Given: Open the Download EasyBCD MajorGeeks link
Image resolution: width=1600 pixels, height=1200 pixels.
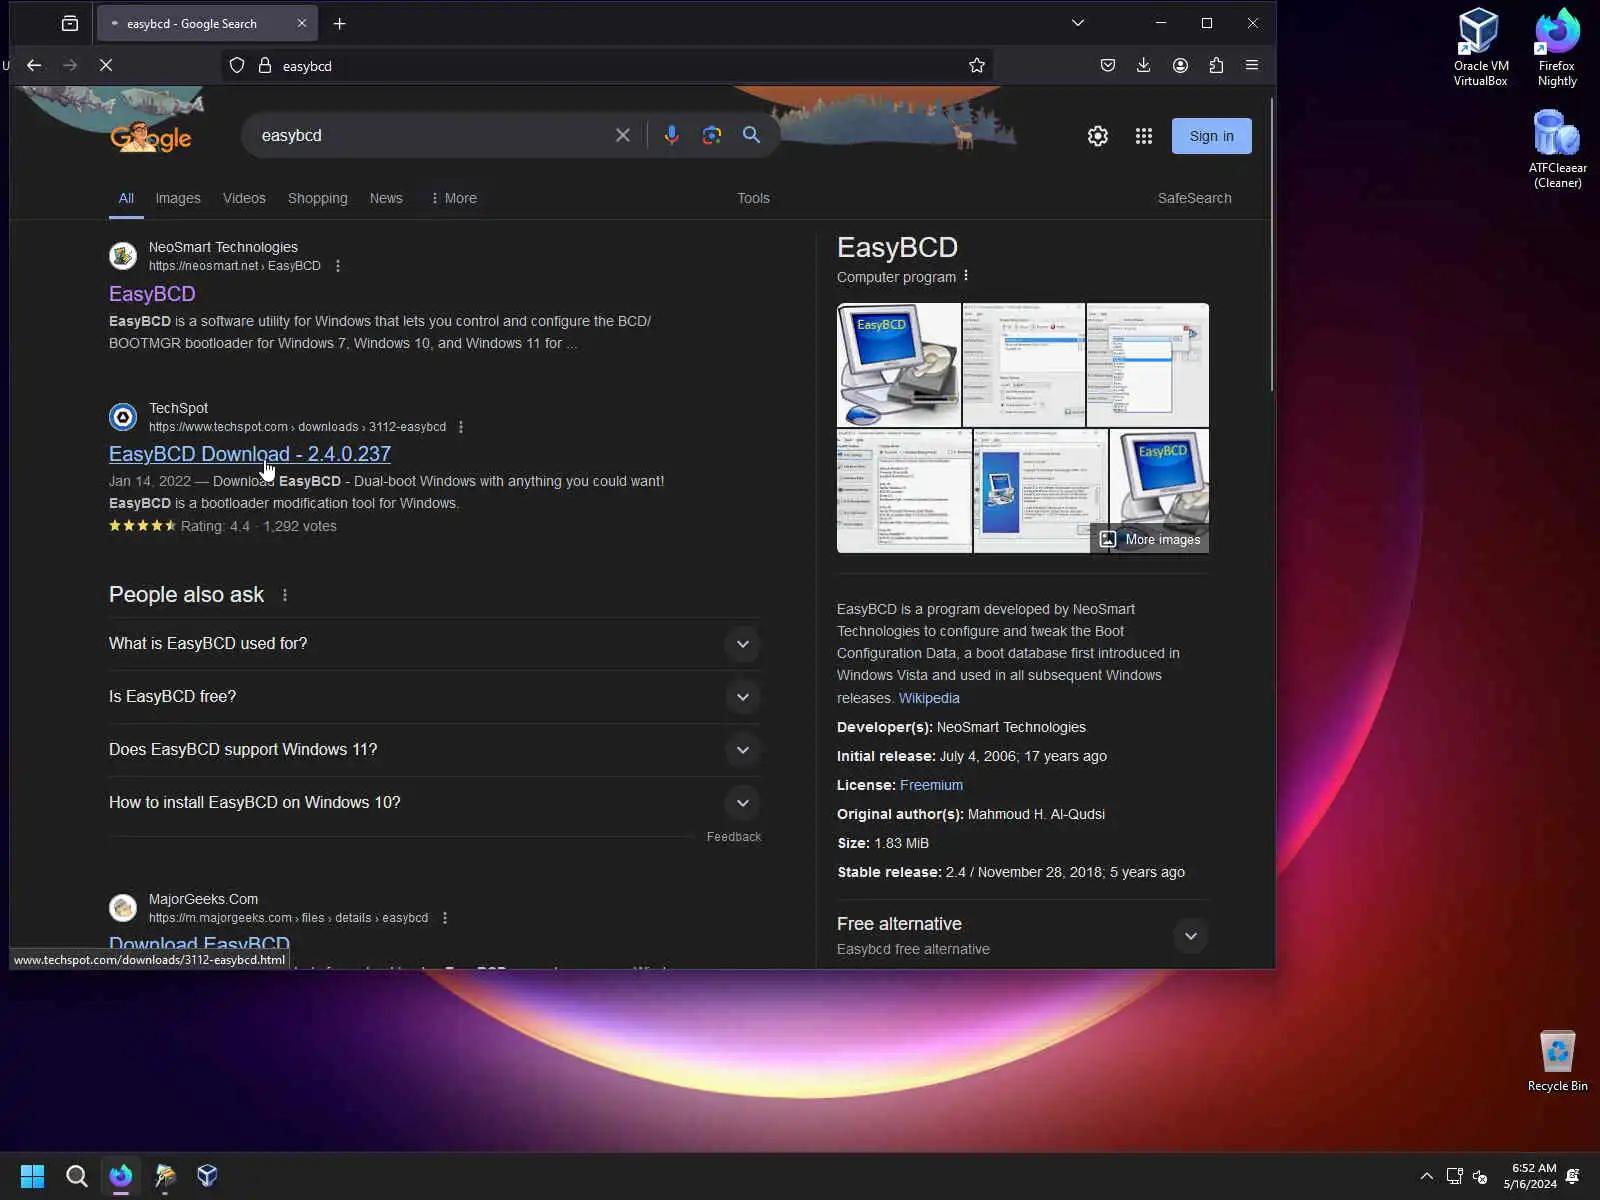Looking at the screenshot, I should [199, 944].
